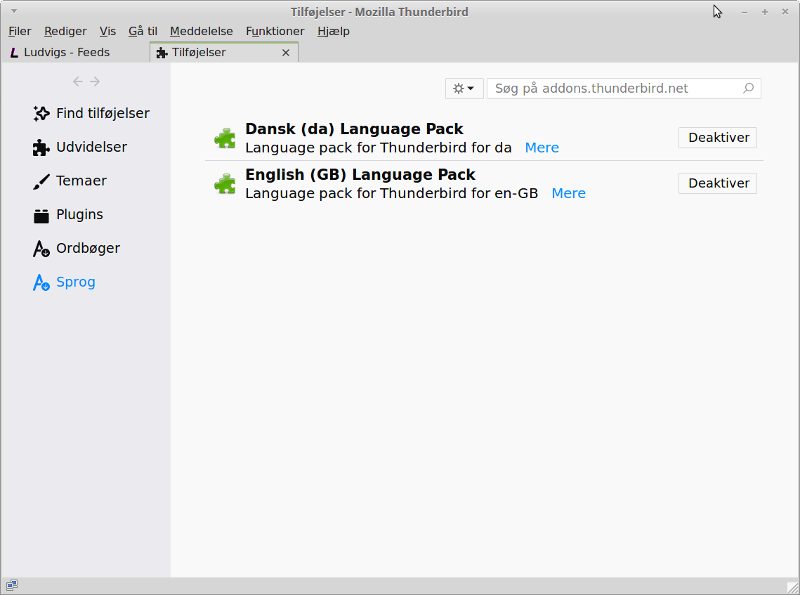The height and width of the screenshot is (595, 800).
Task: Open Mere link for Dansk language pack
Action: (x=542, y=147)
